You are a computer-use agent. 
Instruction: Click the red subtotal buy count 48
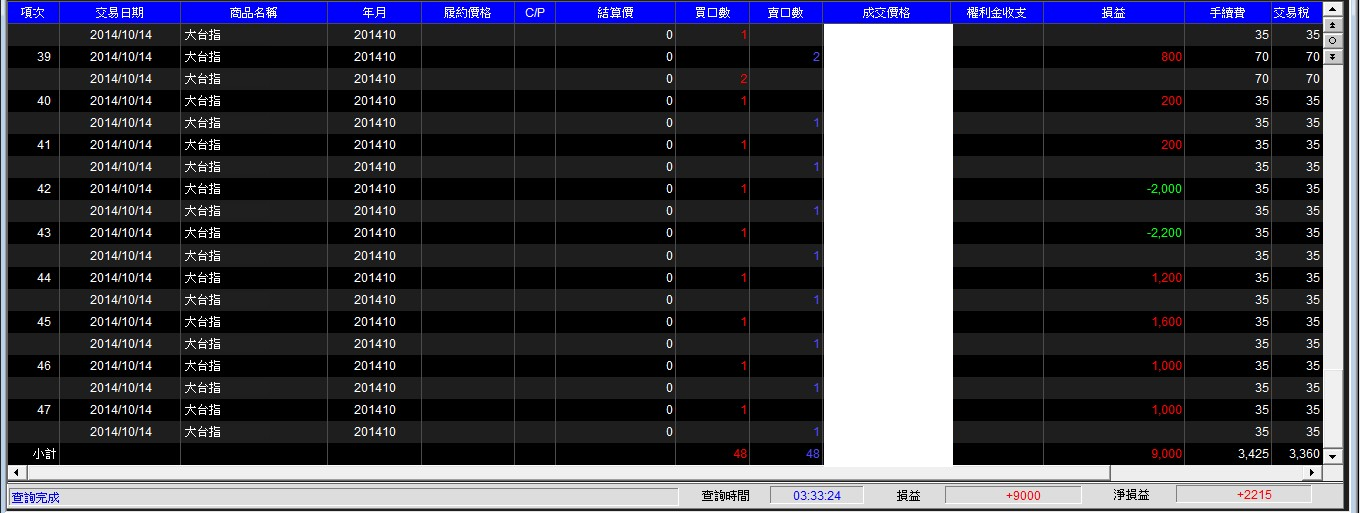pyautogui.click(x=740, y=454)
